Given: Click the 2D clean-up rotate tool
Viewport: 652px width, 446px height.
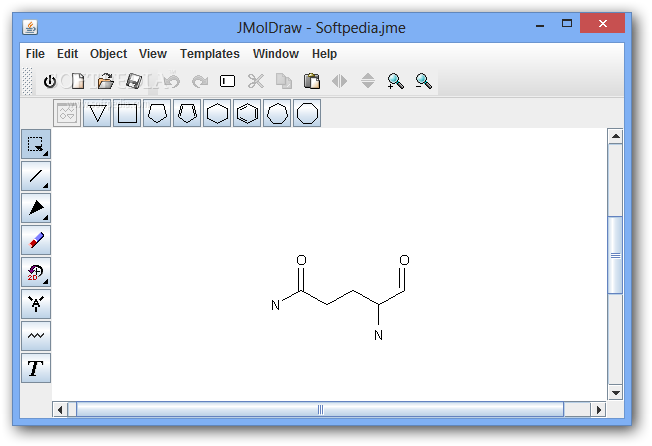Looking at the screenshot, I should [36, 272].
